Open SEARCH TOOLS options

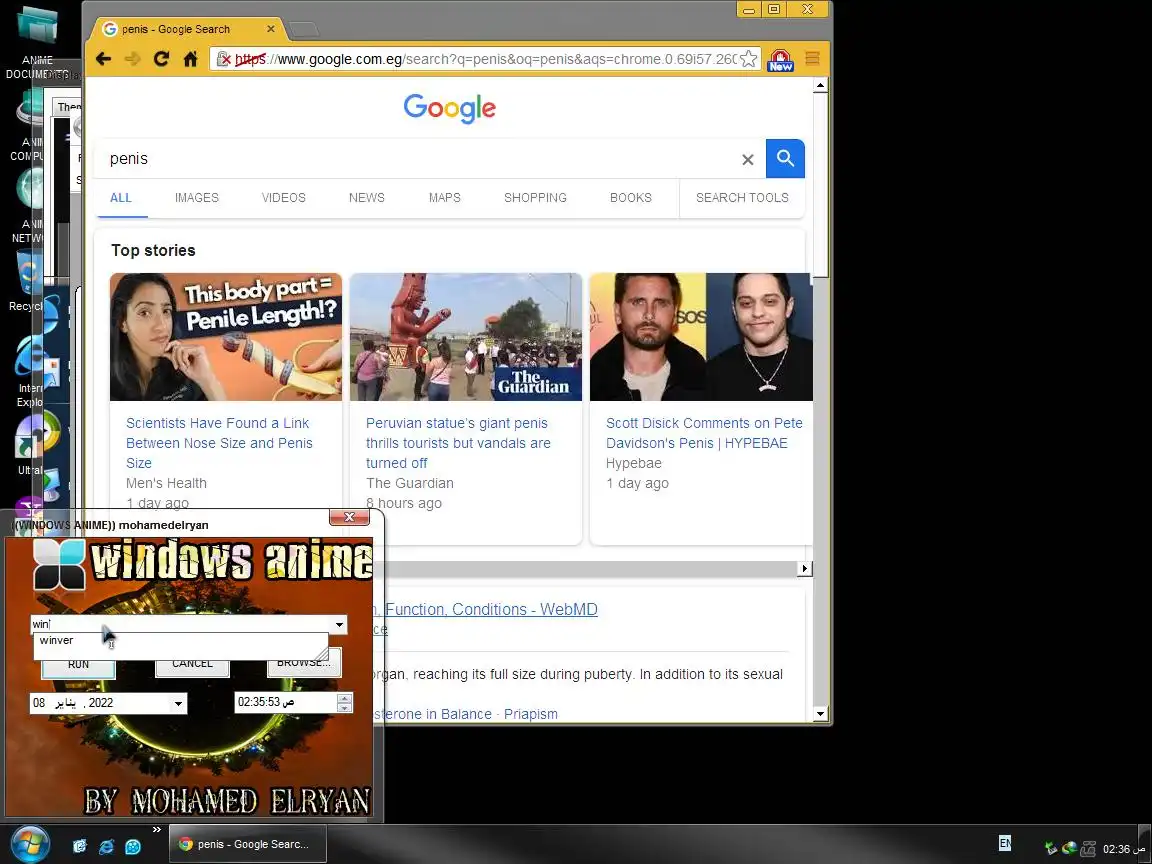(x=742, y=198)
